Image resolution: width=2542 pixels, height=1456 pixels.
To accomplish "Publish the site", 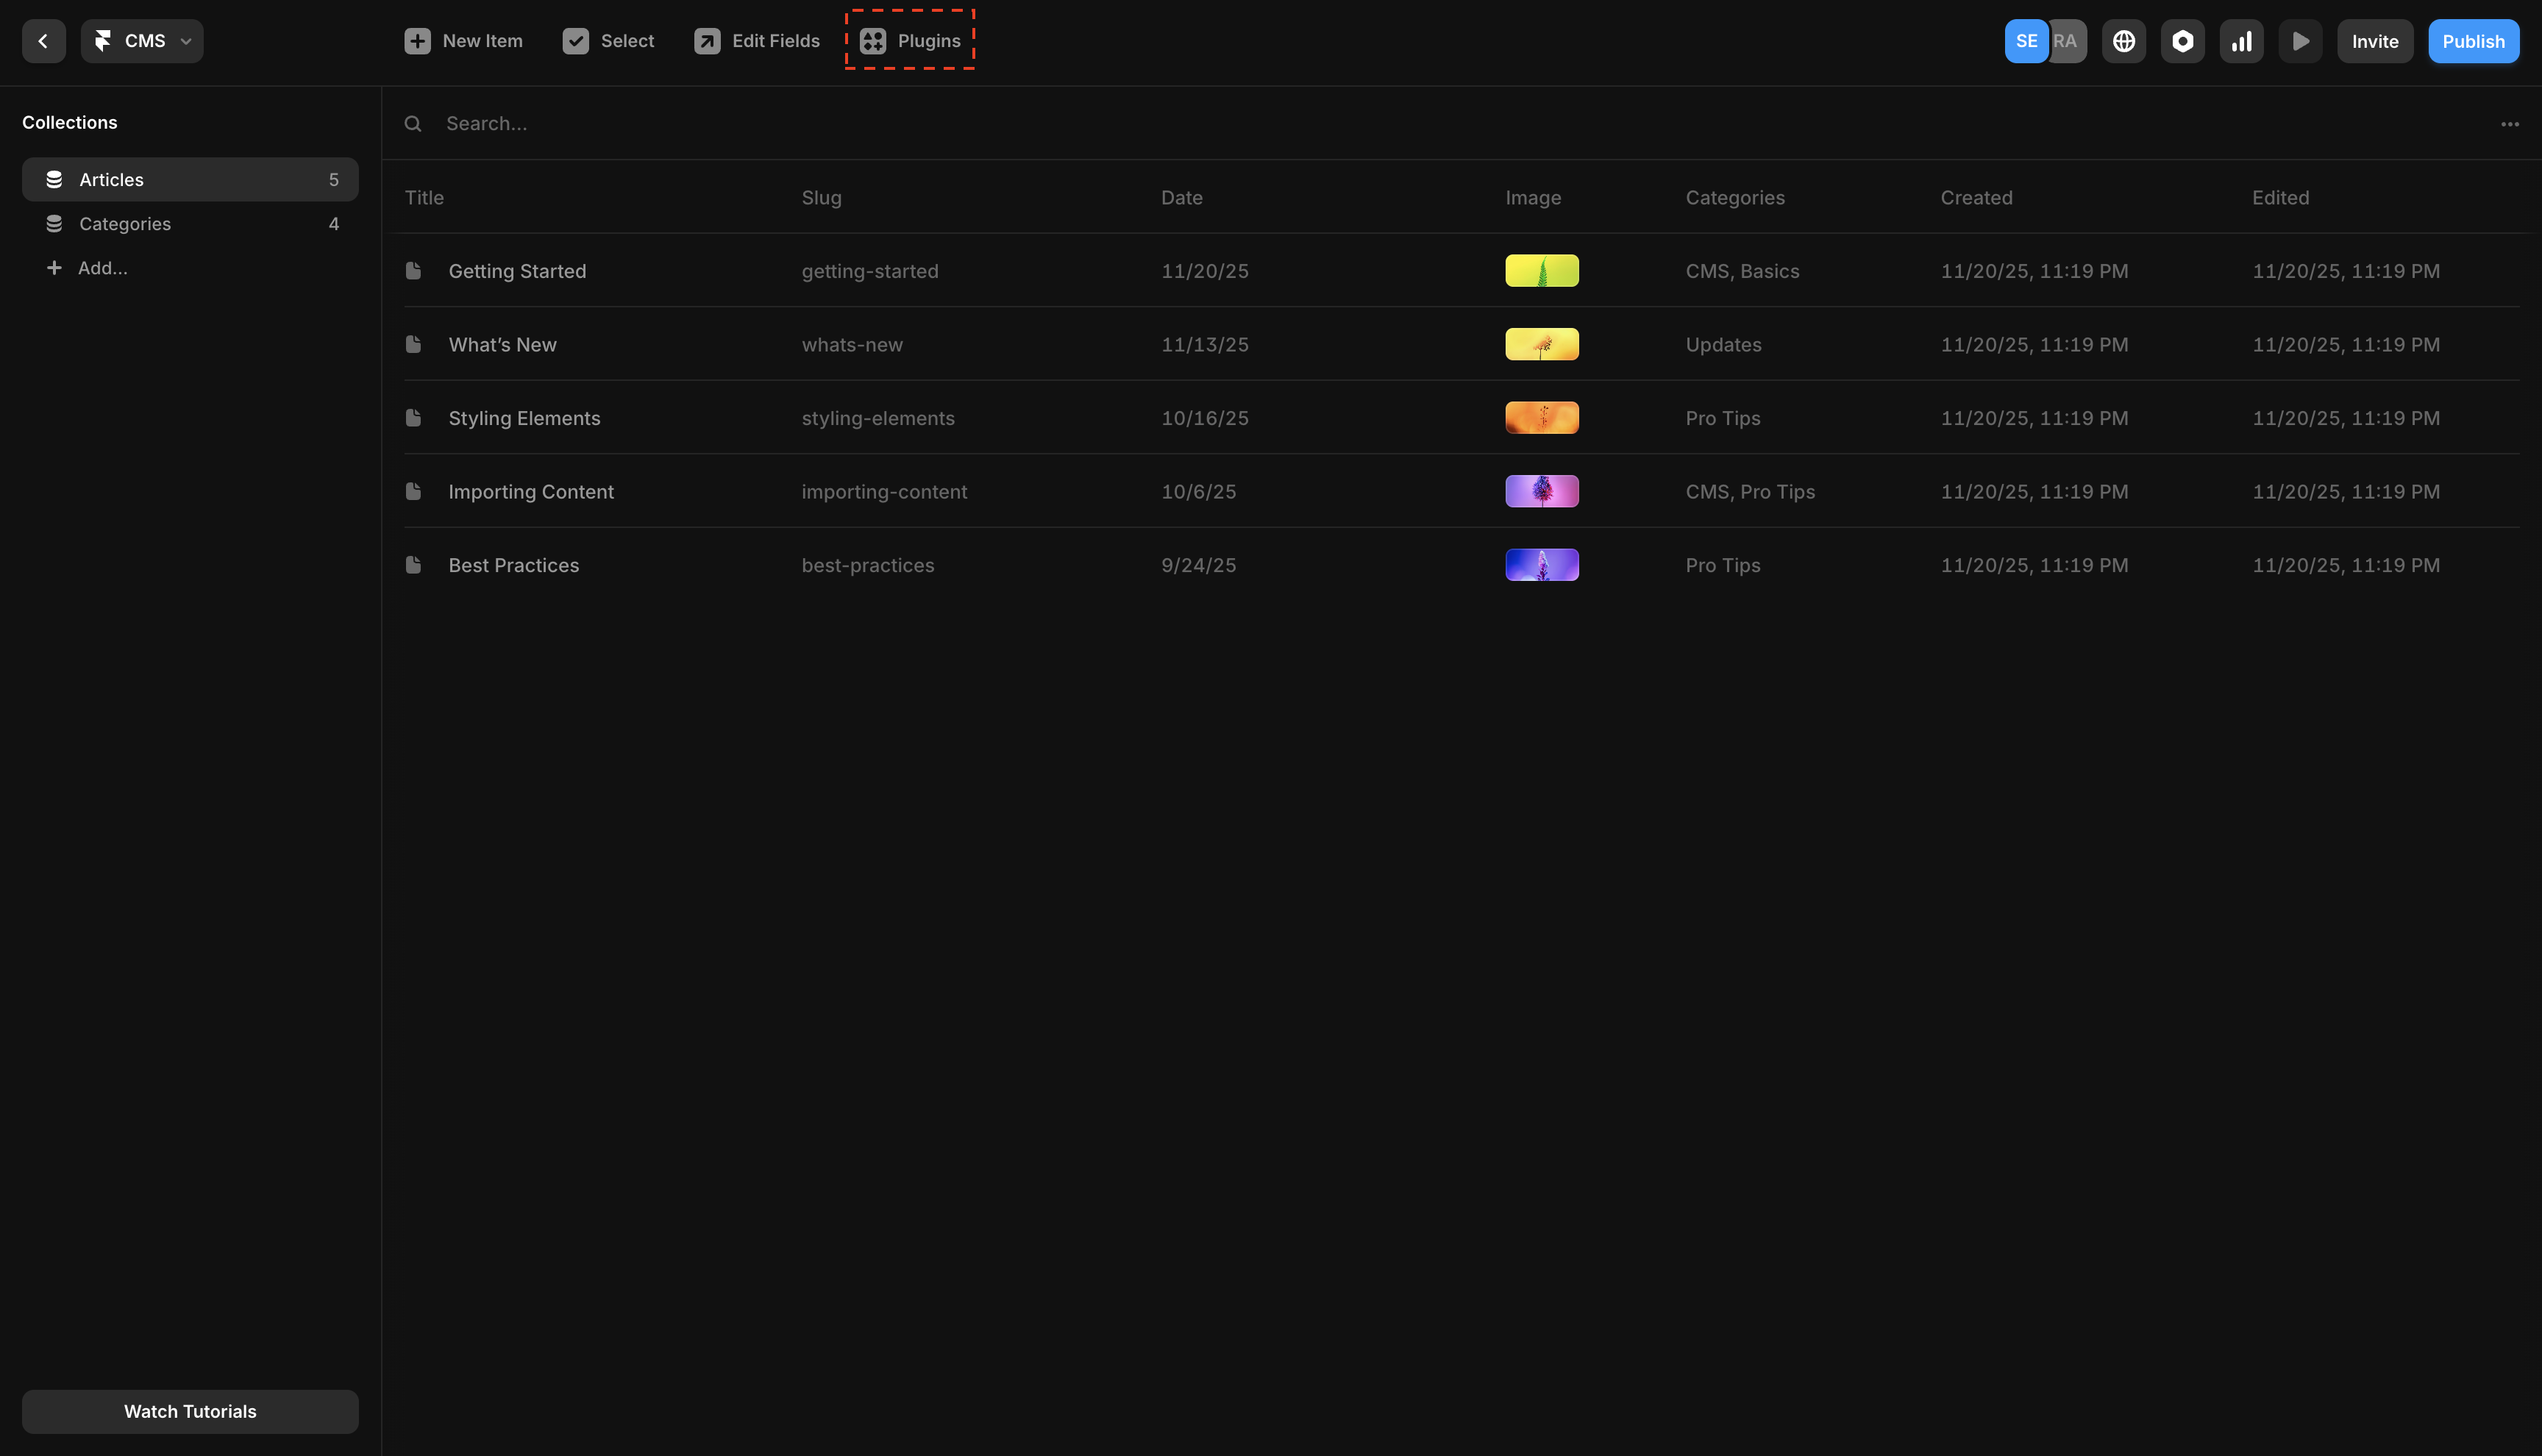I will 2473,40.
